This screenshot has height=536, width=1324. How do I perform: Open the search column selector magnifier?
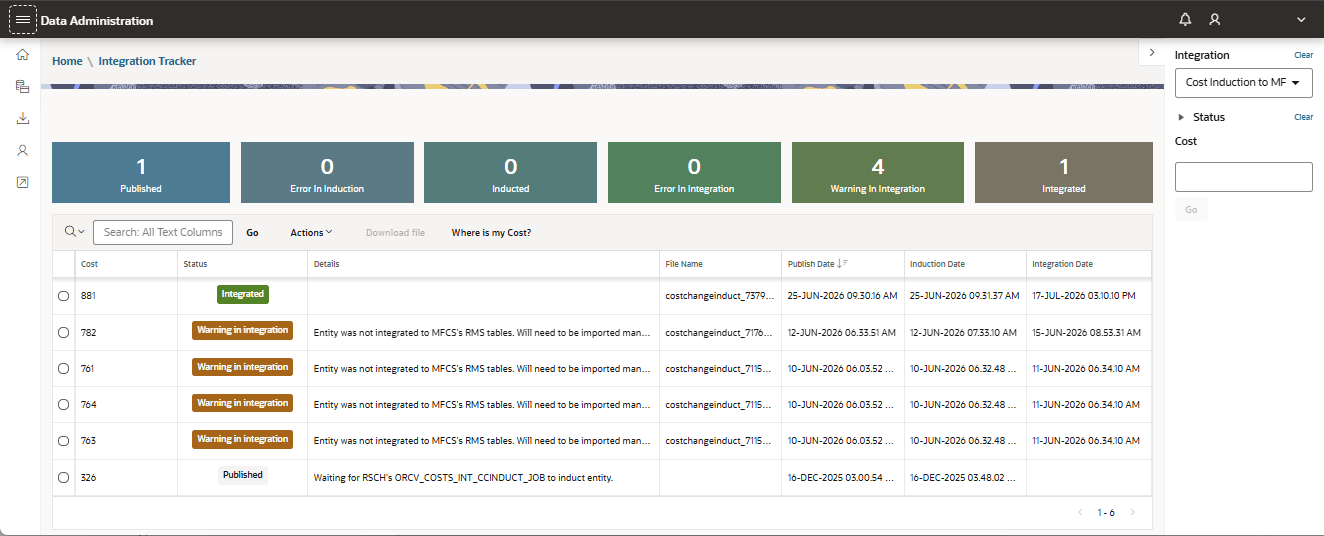click(x=74, y=232)
